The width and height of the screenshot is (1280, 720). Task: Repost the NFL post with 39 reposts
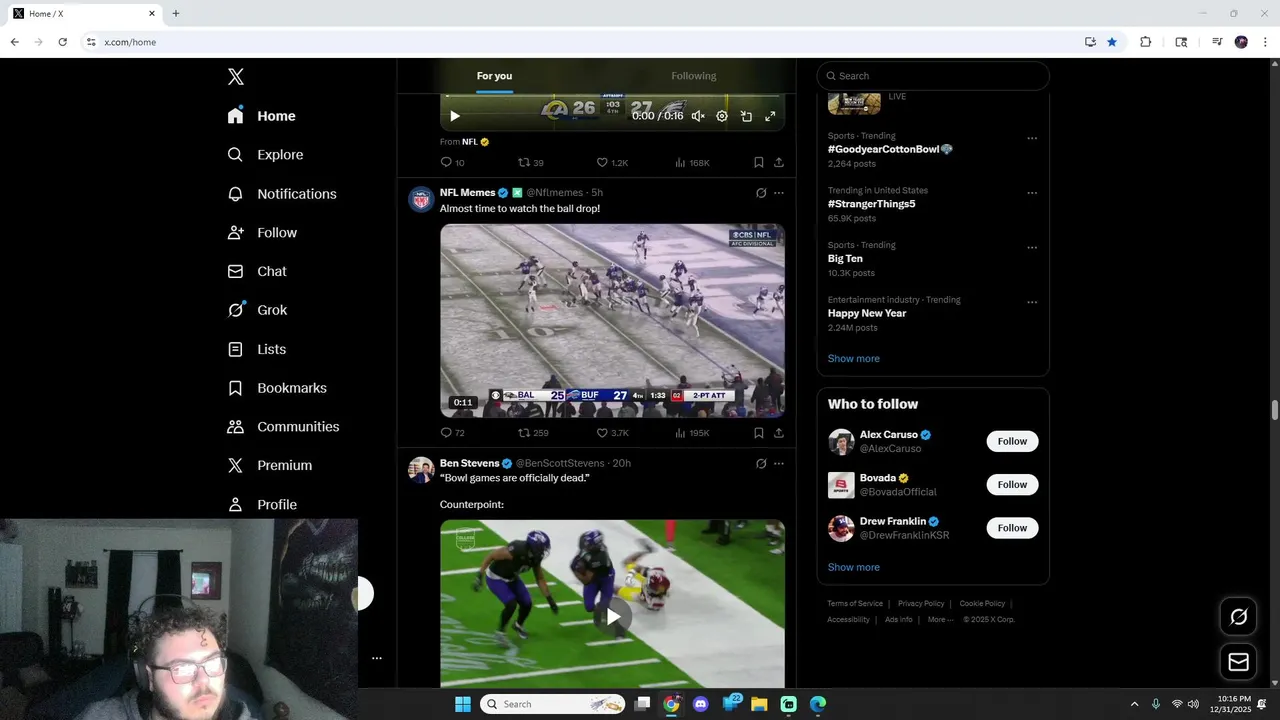point(530,162)
